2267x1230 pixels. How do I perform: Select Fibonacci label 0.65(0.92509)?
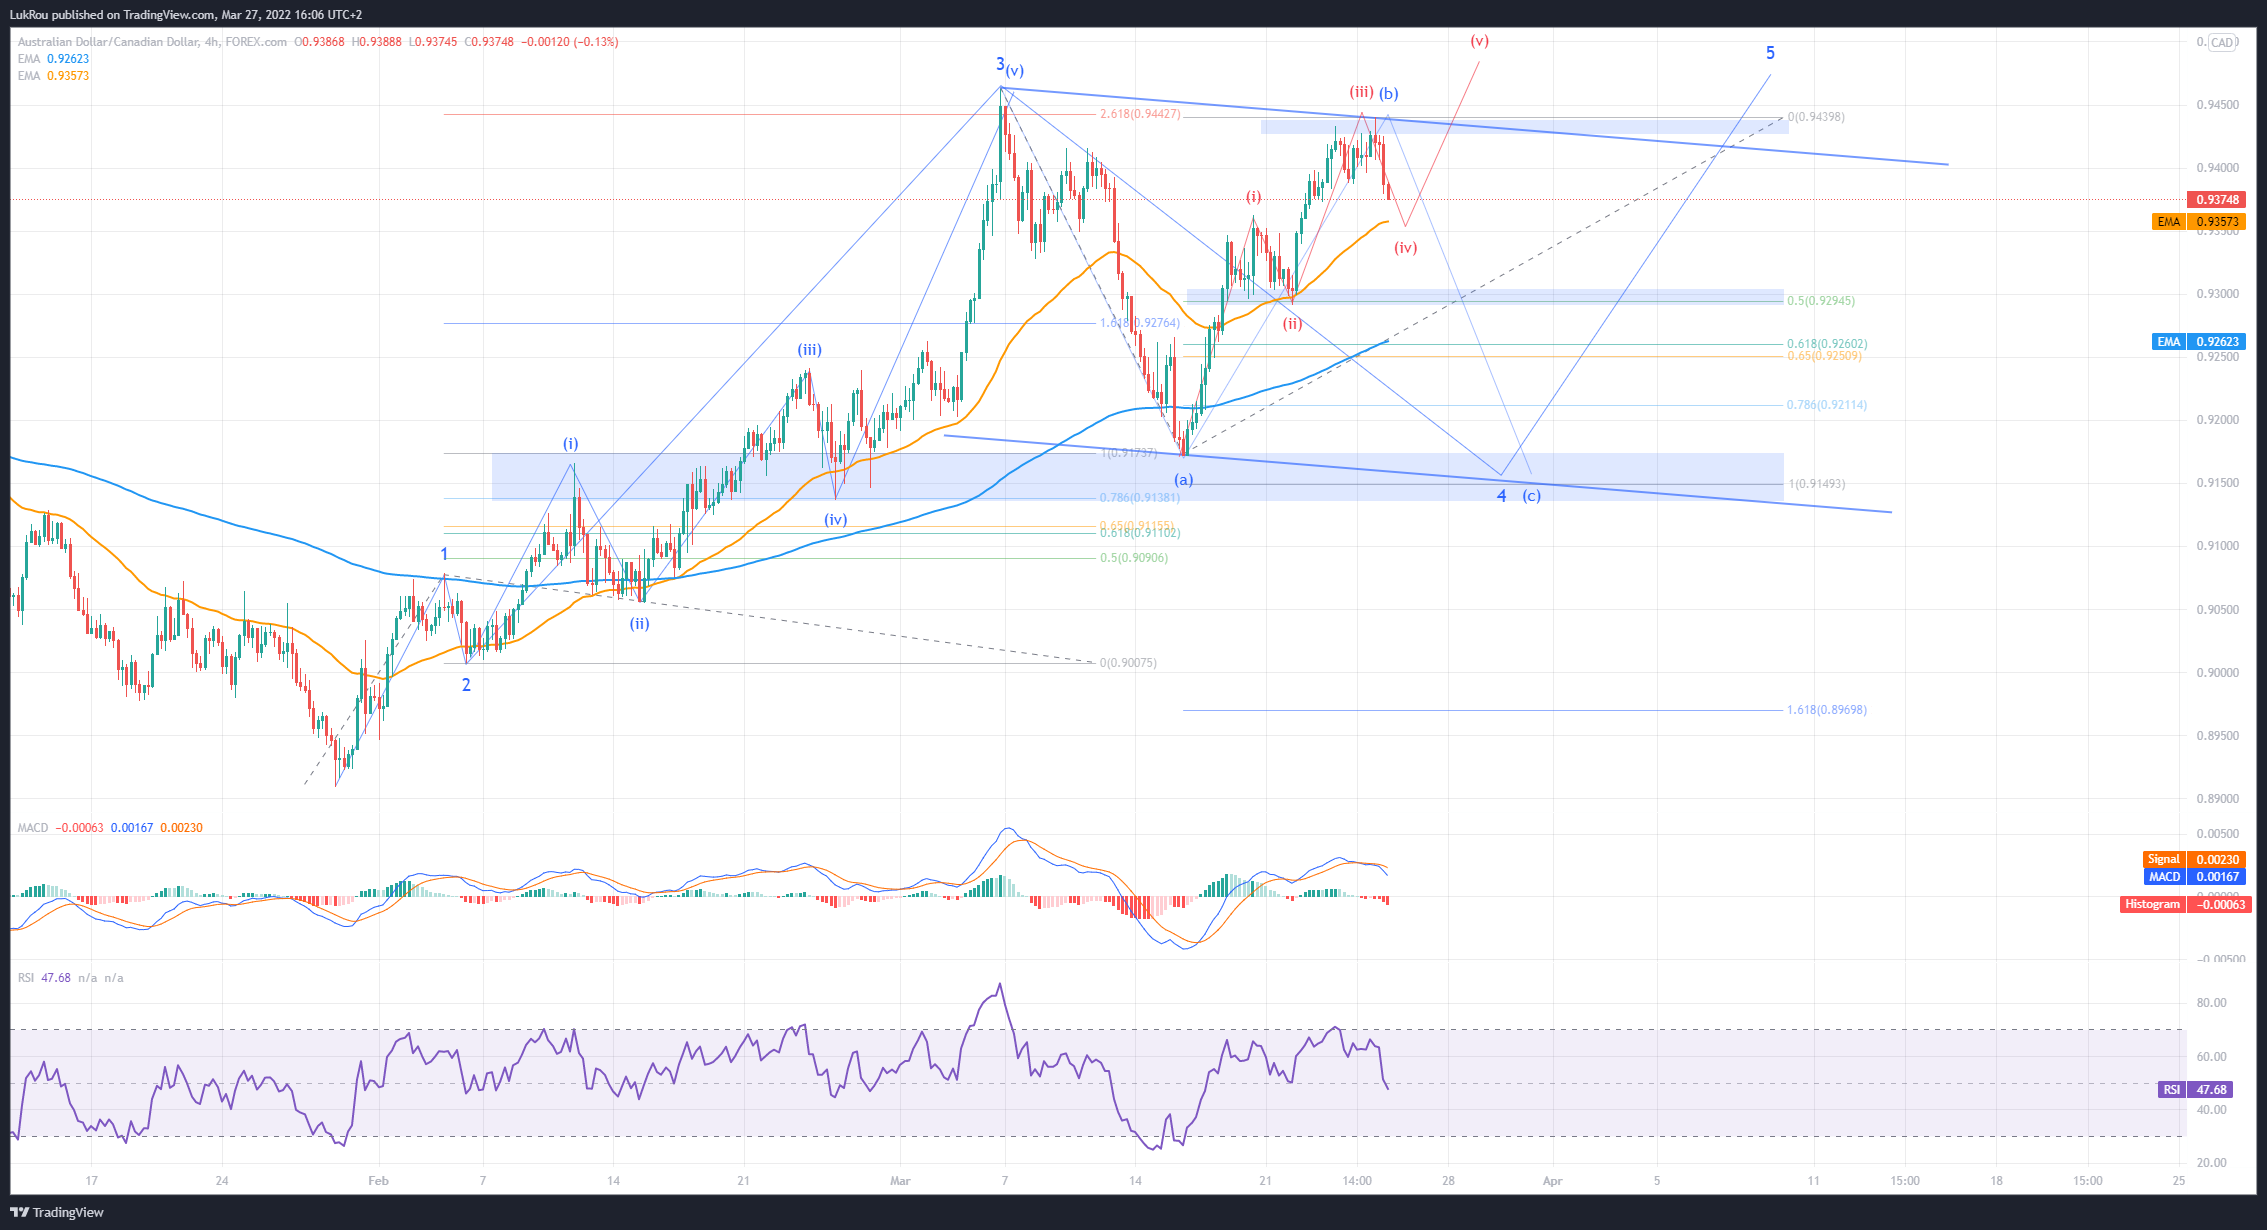(x=1824, y=356)
